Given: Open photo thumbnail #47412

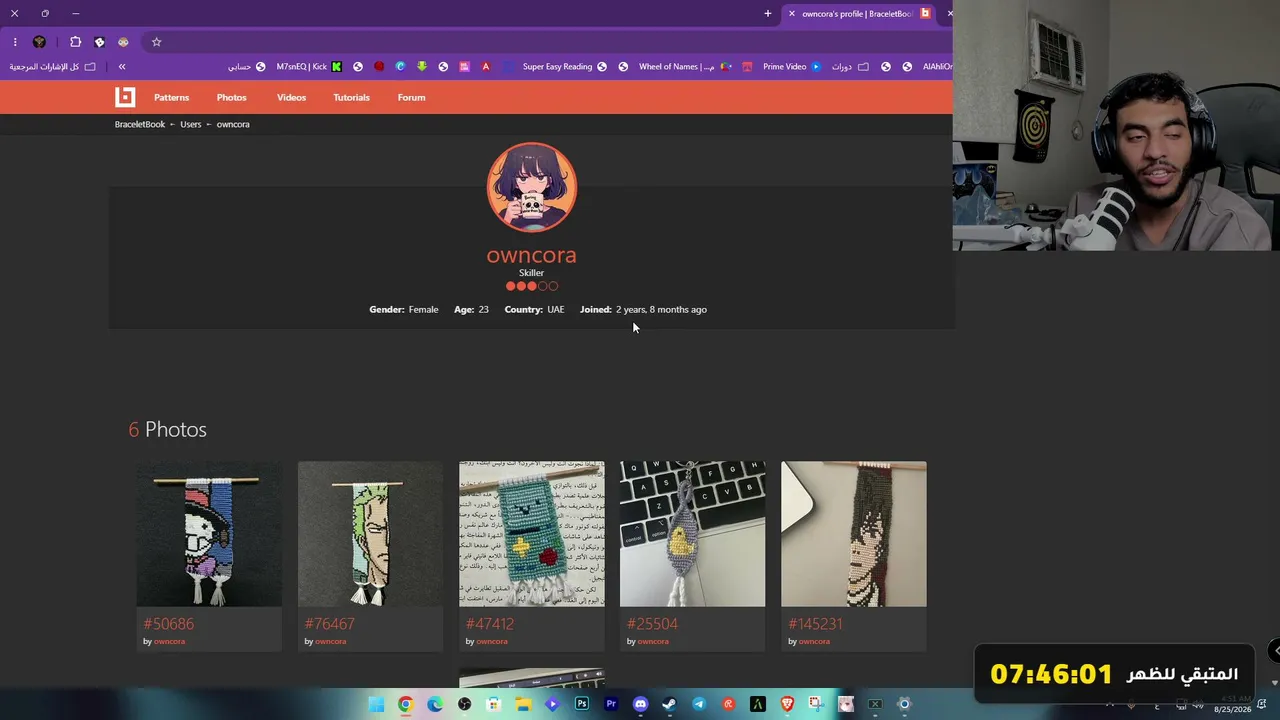Looking at the screenshot, I should 531,534.
